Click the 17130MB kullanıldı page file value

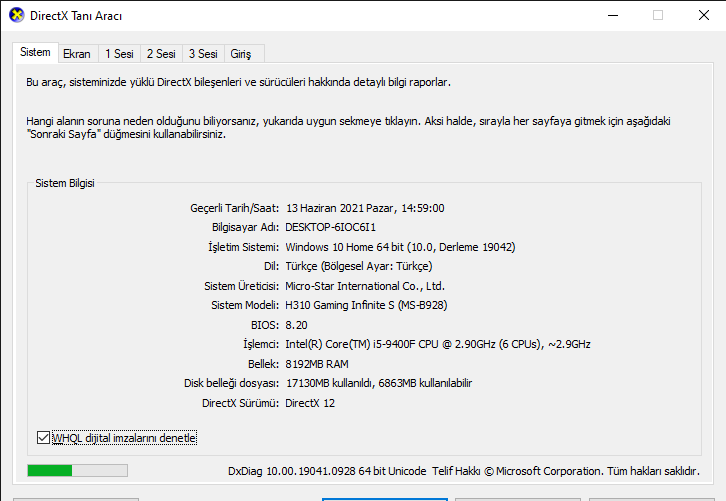coord(379,383)
